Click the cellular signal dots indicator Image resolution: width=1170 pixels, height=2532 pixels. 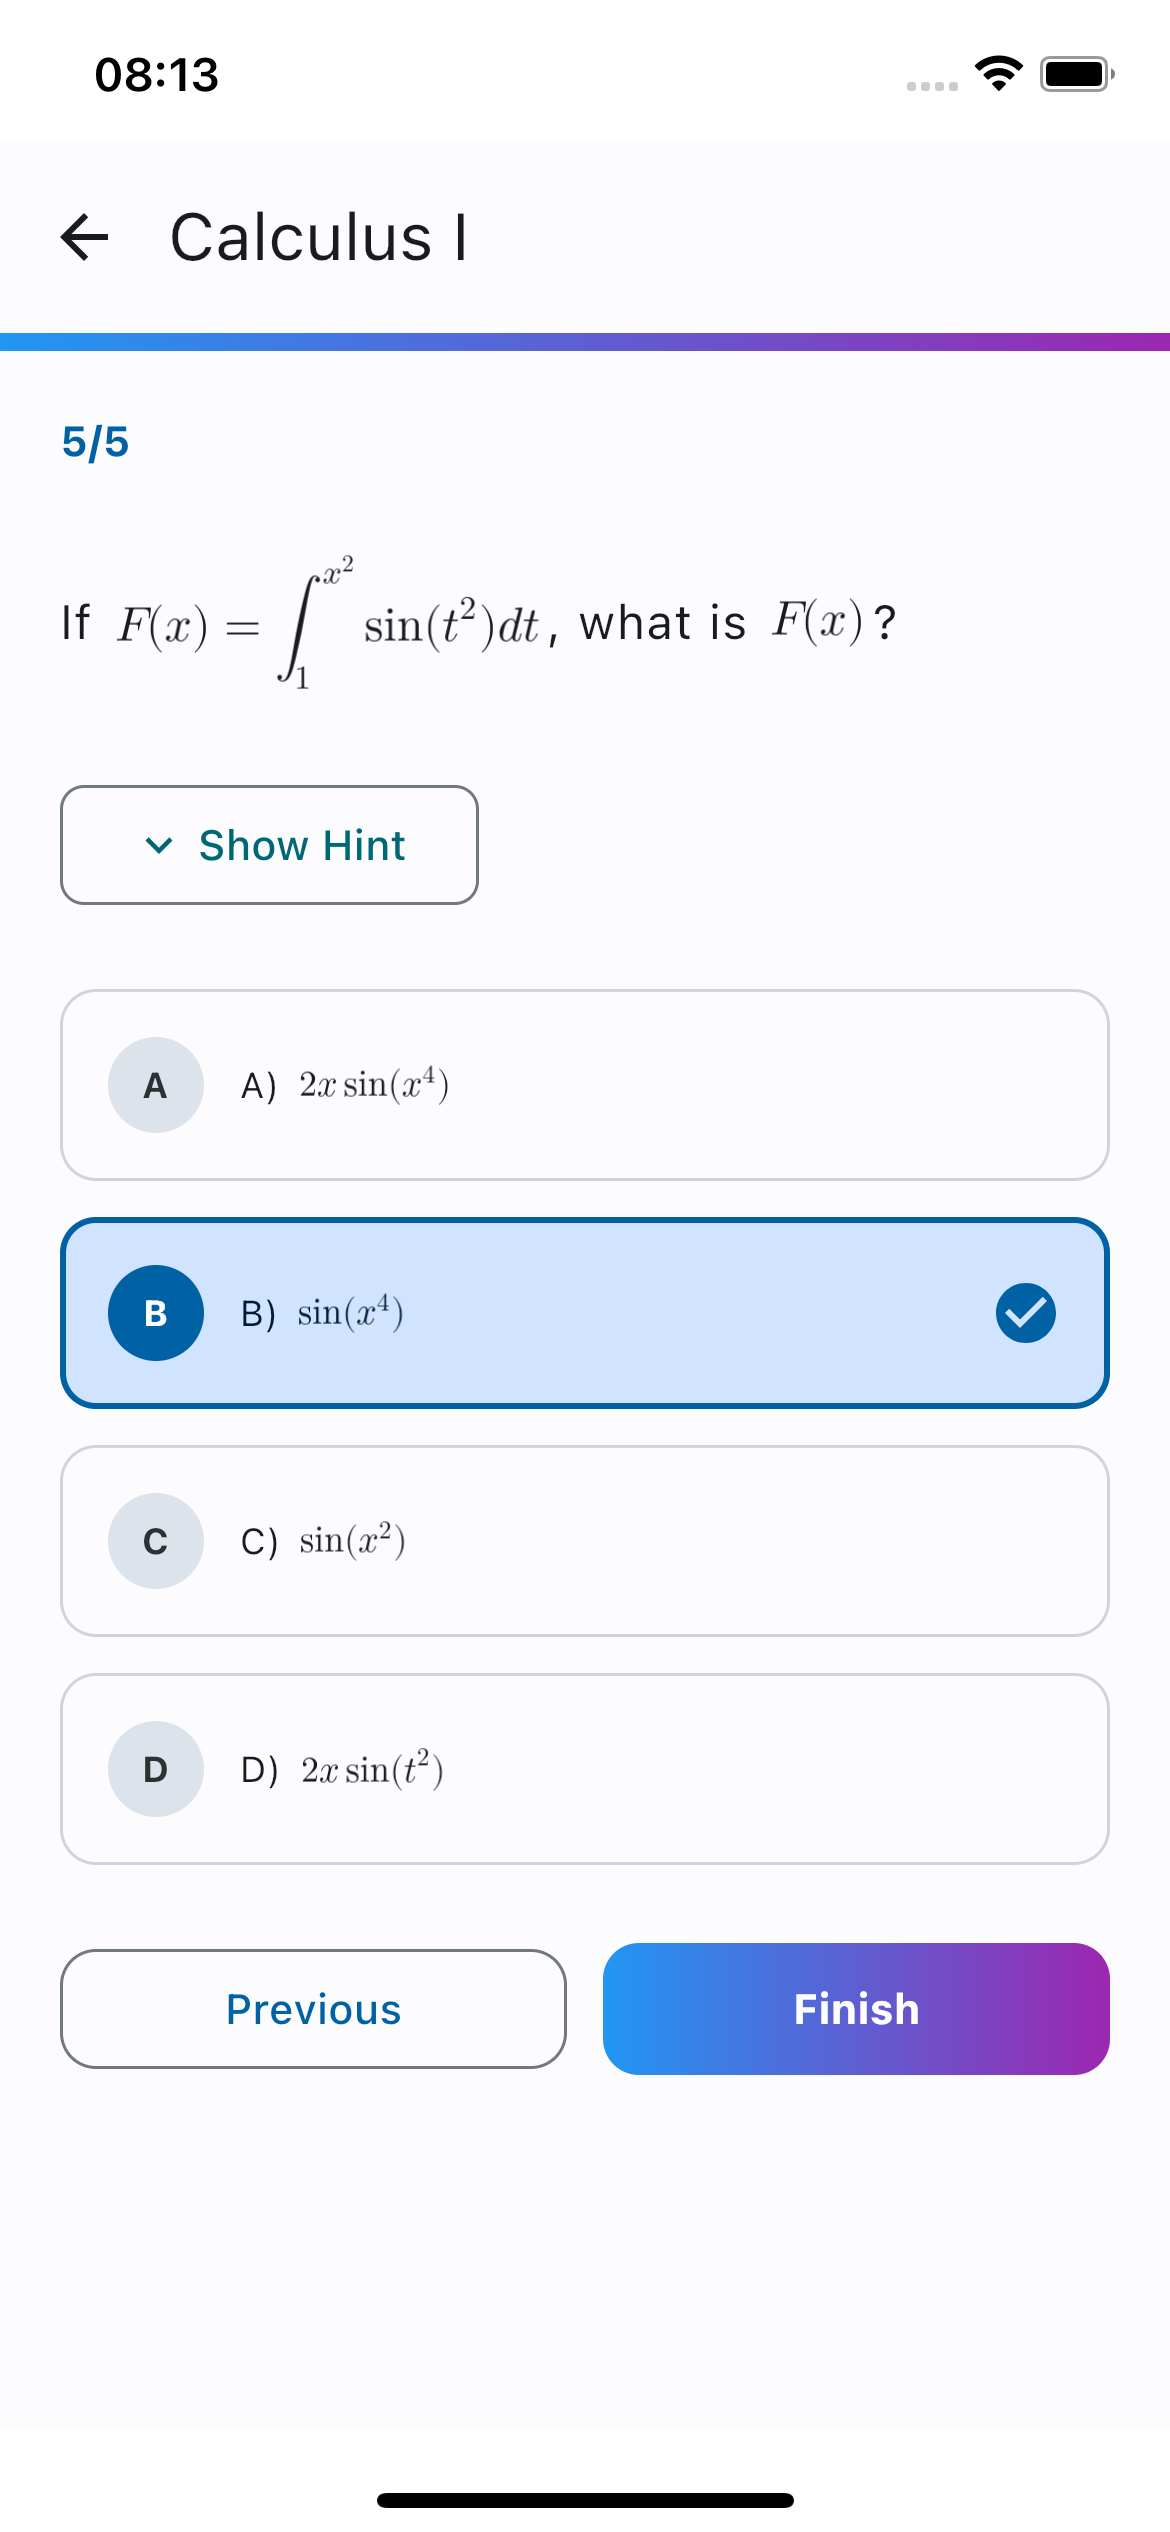tap(932, 85)
